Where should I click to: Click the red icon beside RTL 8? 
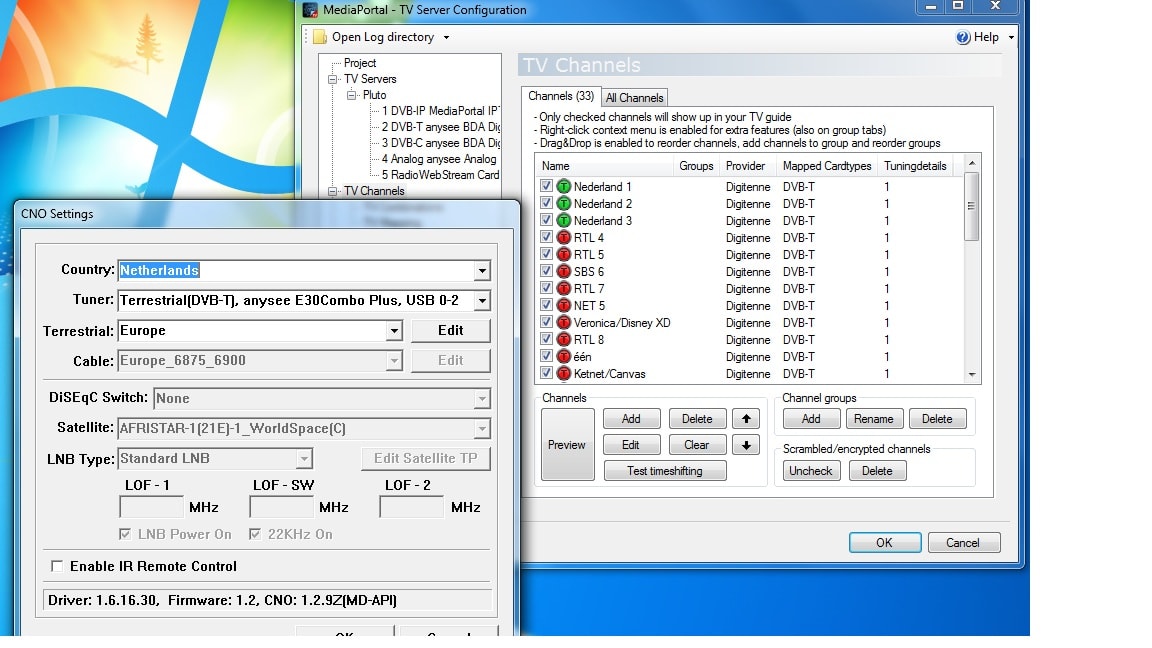(x=564, y=339)
